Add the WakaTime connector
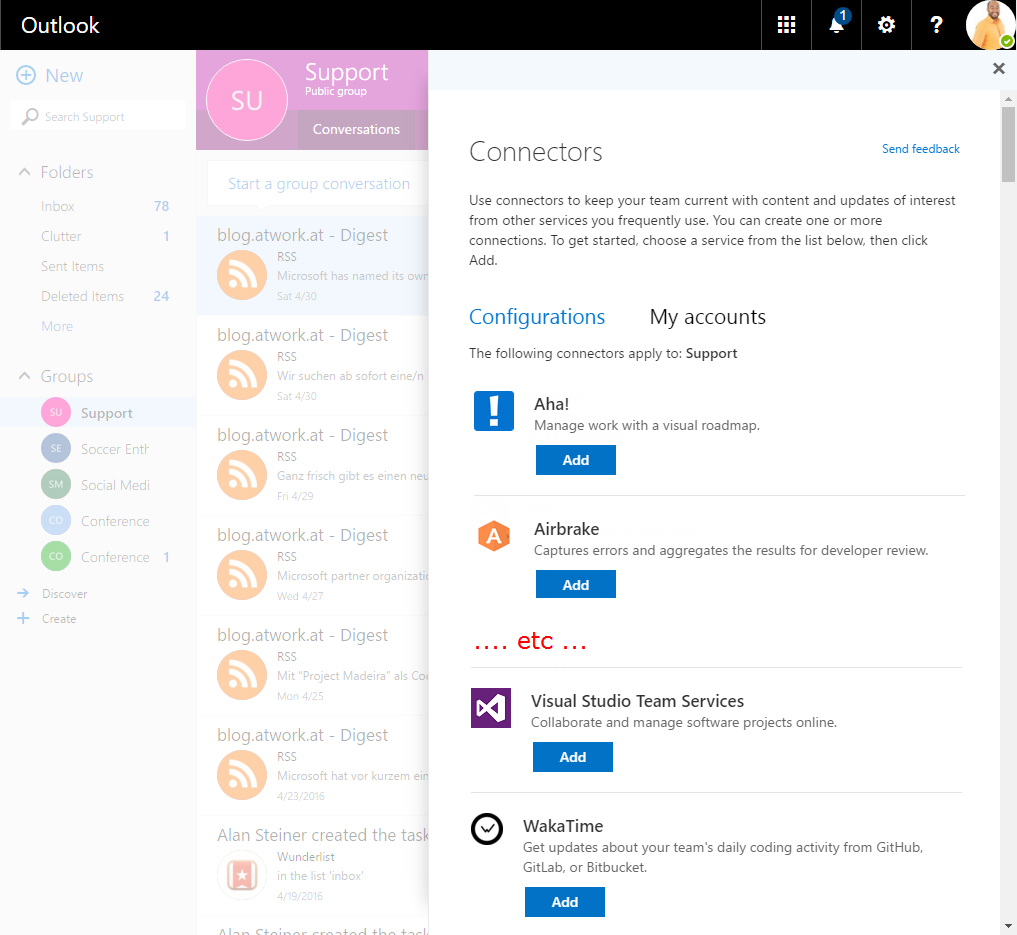This screenshot has height=935, width=1017. point(564,902)
